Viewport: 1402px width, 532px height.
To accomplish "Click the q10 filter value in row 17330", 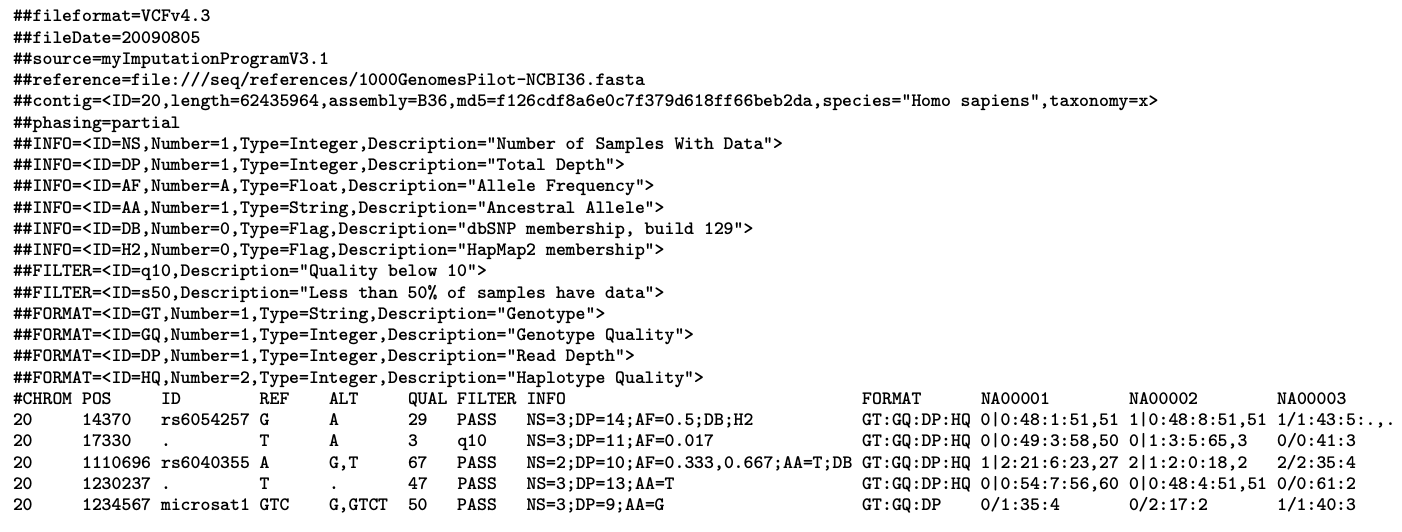I will [x=472, y=442].
